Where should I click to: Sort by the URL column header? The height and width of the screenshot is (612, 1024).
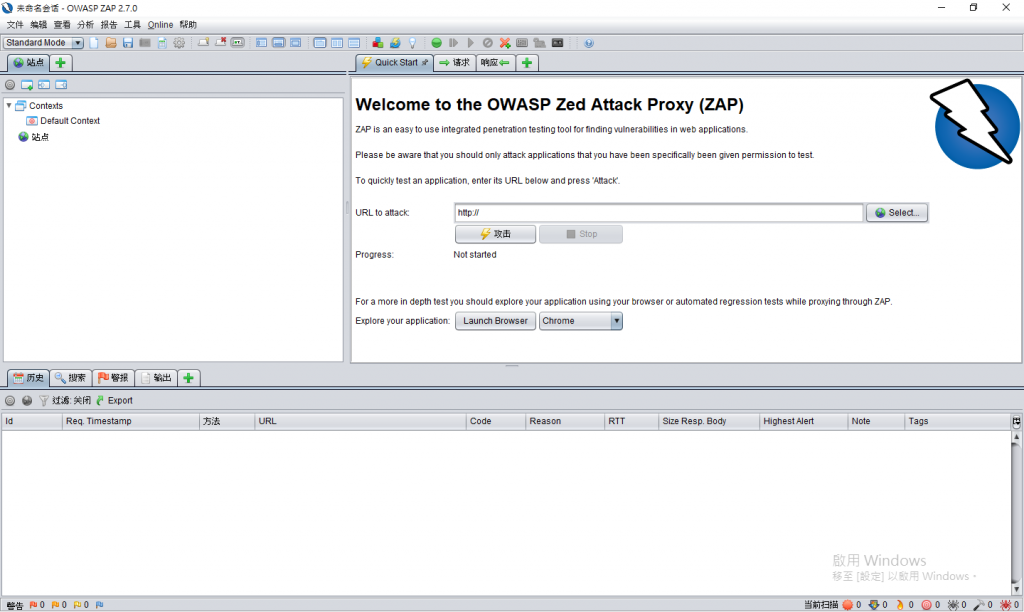360,421
